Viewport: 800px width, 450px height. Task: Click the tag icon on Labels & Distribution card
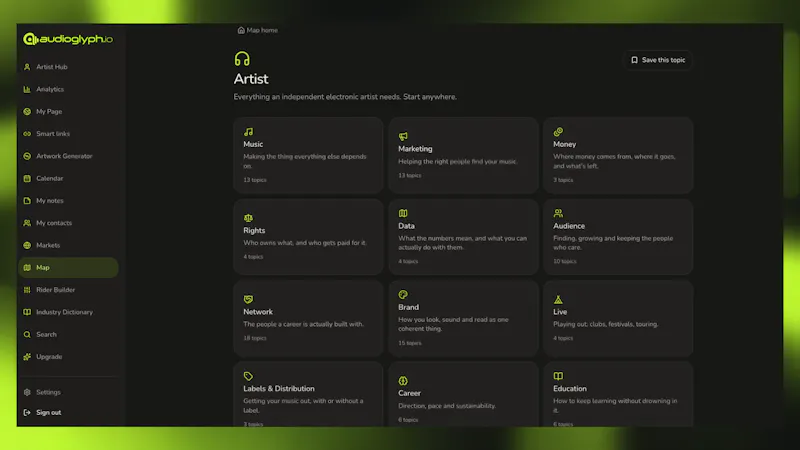[248, 376]
